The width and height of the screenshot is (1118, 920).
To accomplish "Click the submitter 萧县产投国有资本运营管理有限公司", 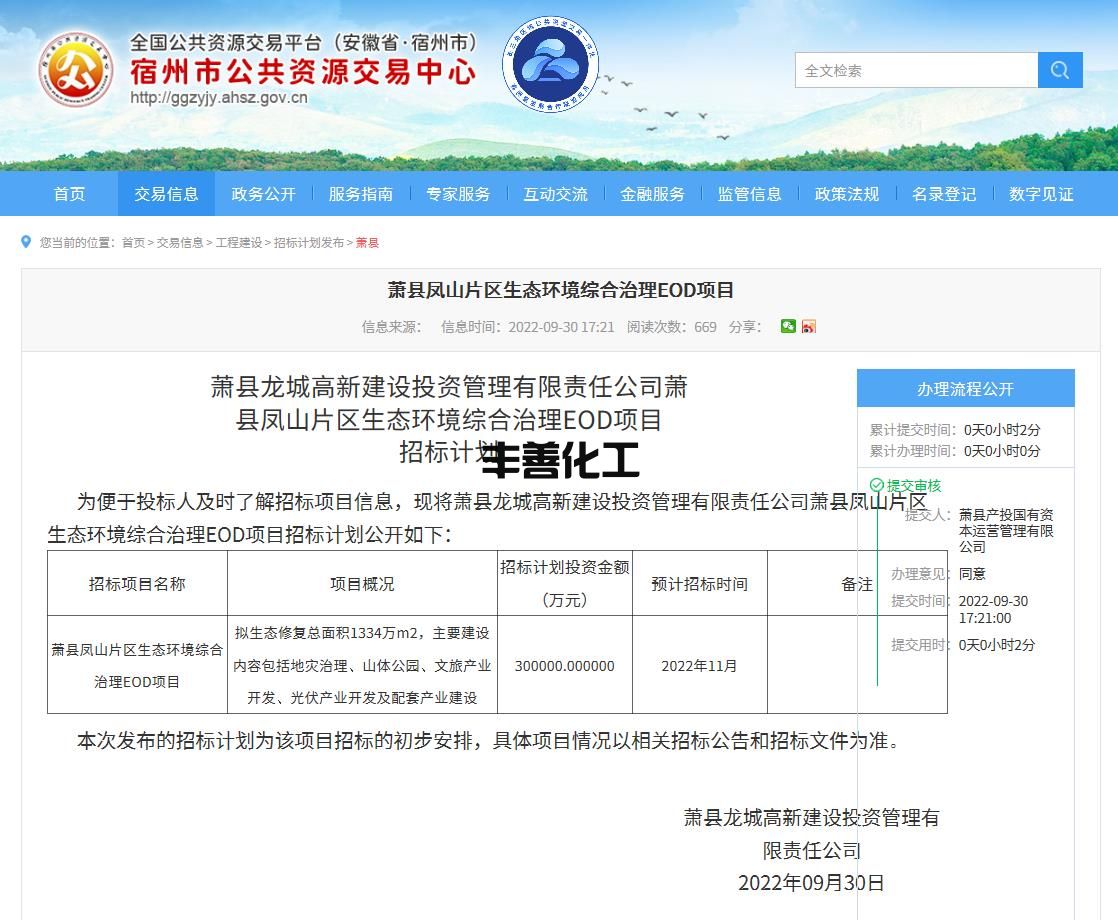I will [1006, 531].
